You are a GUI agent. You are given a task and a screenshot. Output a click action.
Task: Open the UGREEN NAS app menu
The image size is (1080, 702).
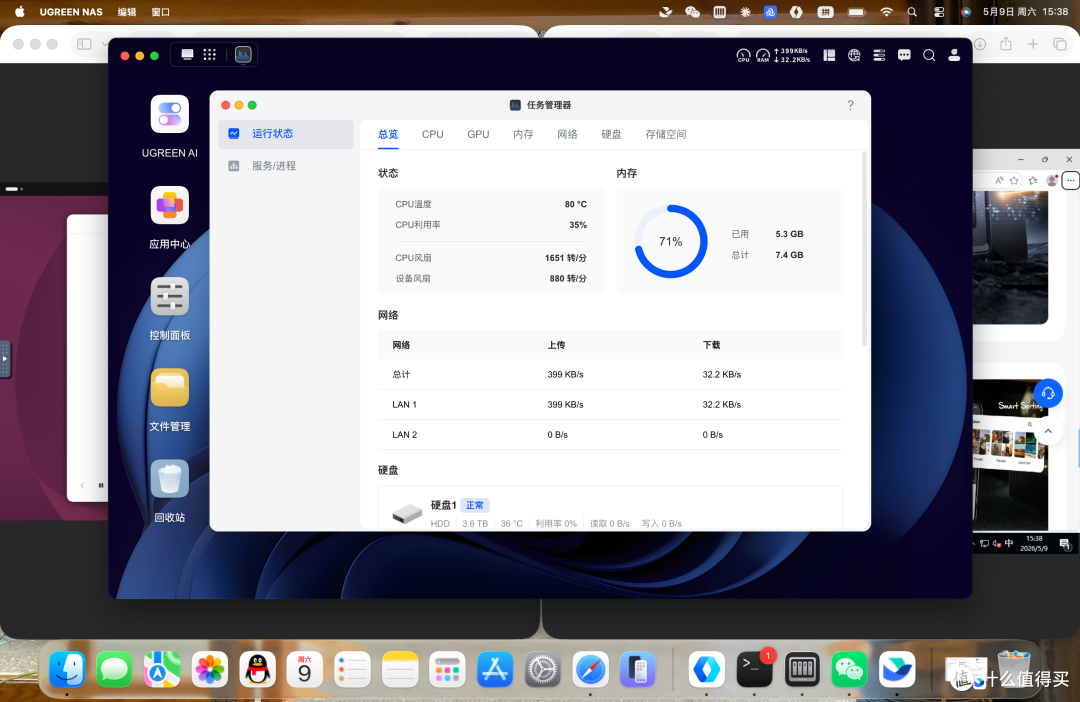point(71,12)
